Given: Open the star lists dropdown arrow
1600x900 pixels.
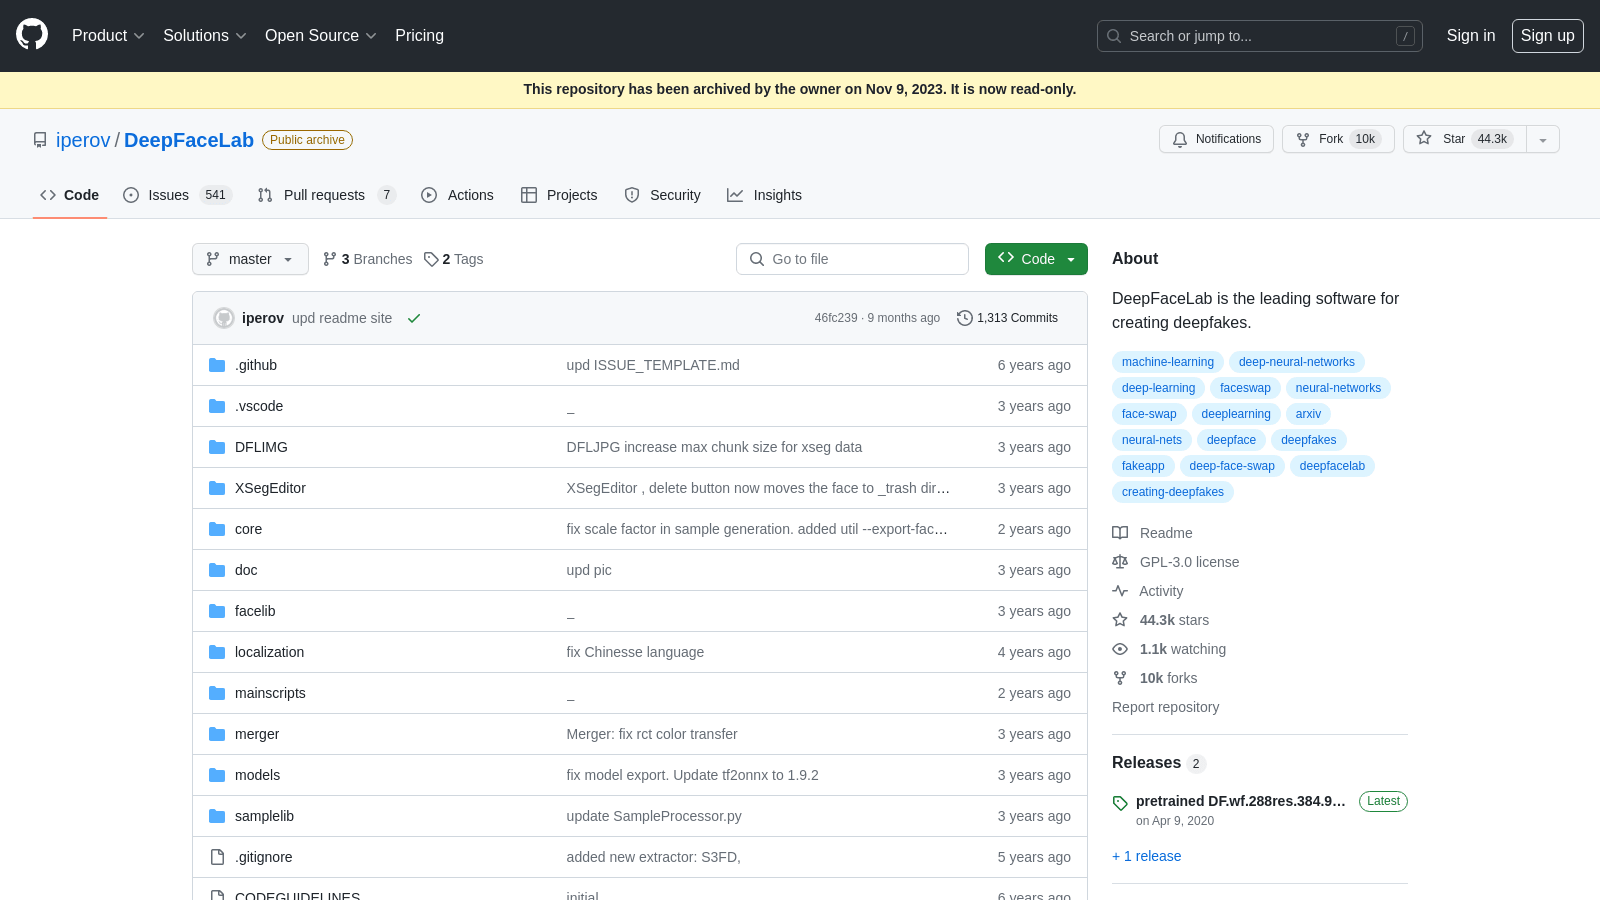Looking at the screenshot, I should [x=1543, y=139].
